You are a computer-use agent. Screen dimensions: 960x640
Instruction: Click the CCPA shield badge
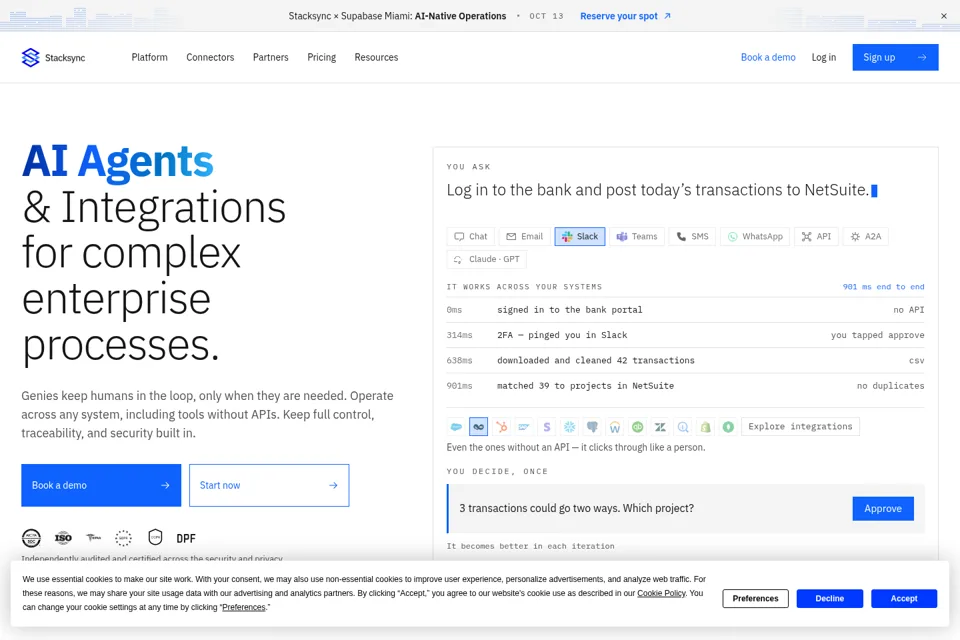click(156, 537)
